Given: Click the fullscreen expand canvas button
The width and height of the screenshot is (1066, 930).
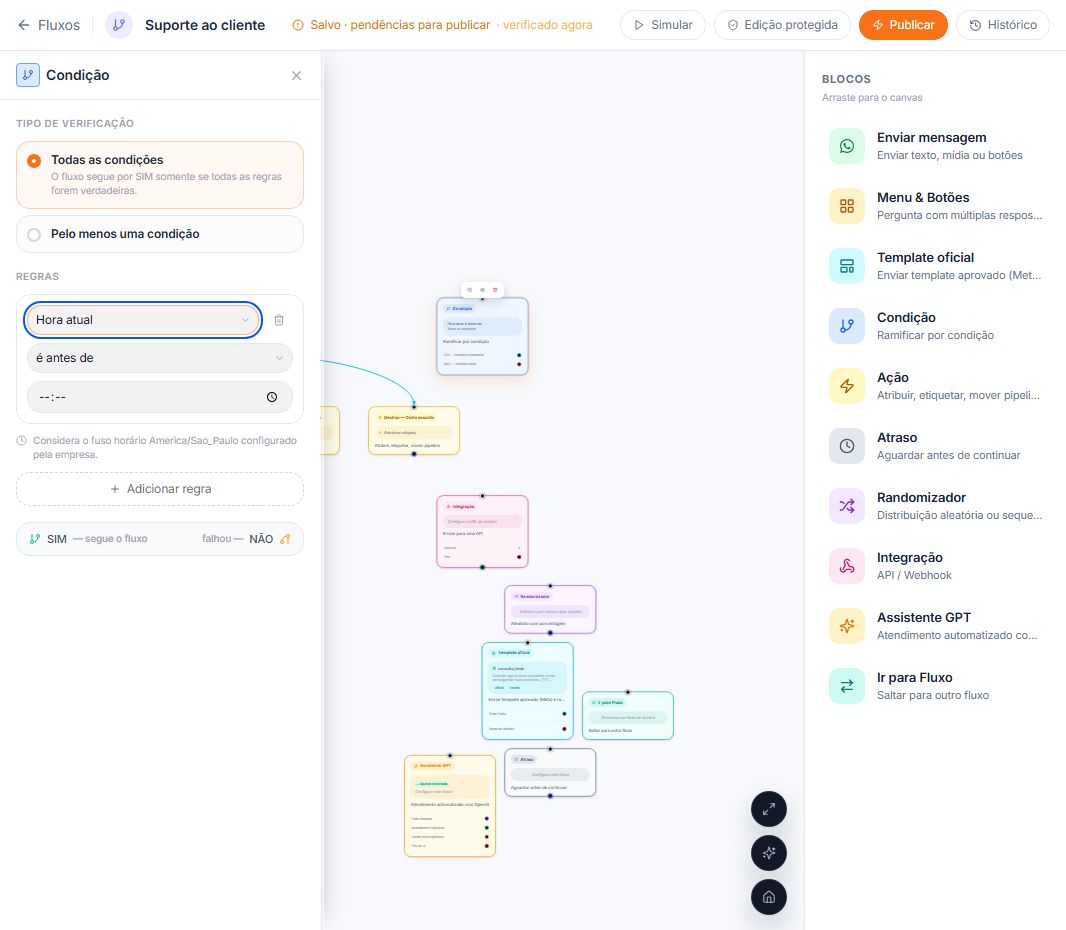Looking at the screenshot, I should (x=769, y=809).
